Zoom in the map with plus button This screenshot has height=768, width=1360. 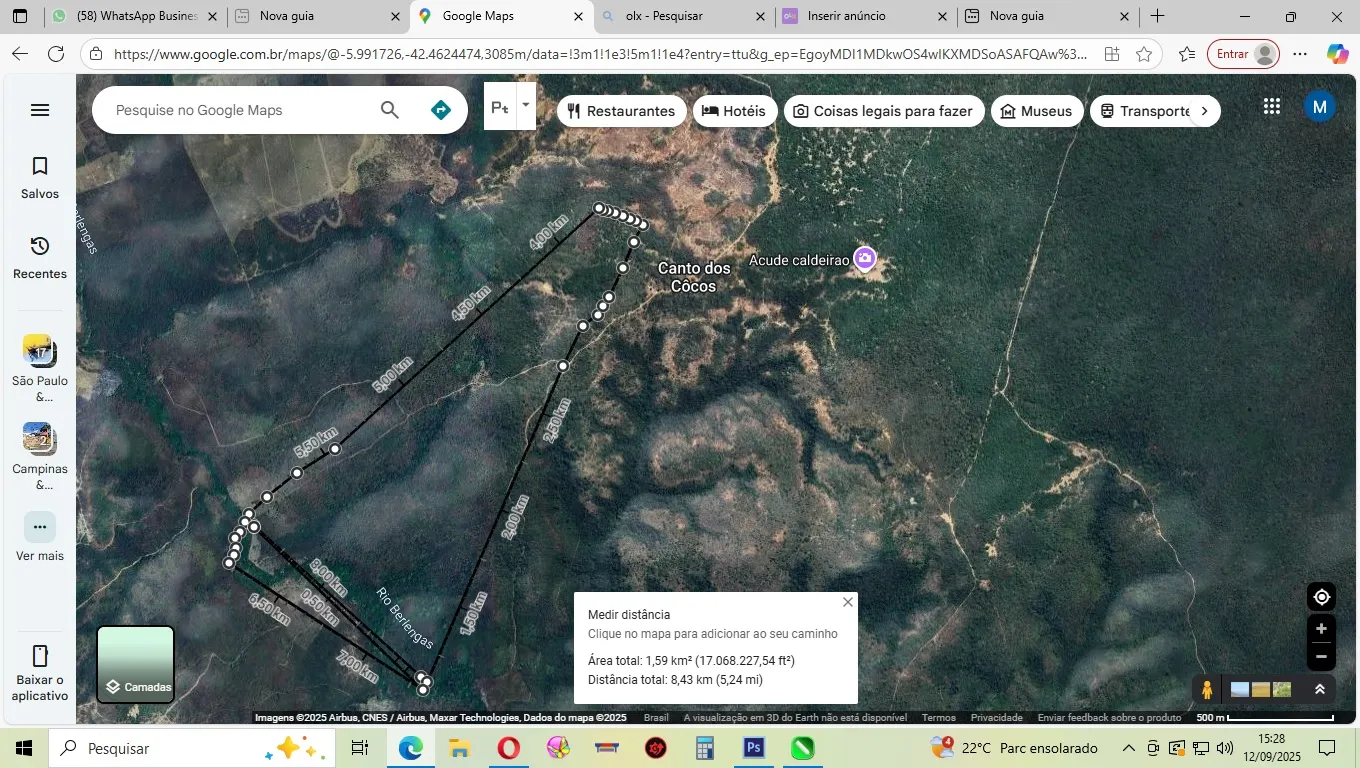[1322, 629]
